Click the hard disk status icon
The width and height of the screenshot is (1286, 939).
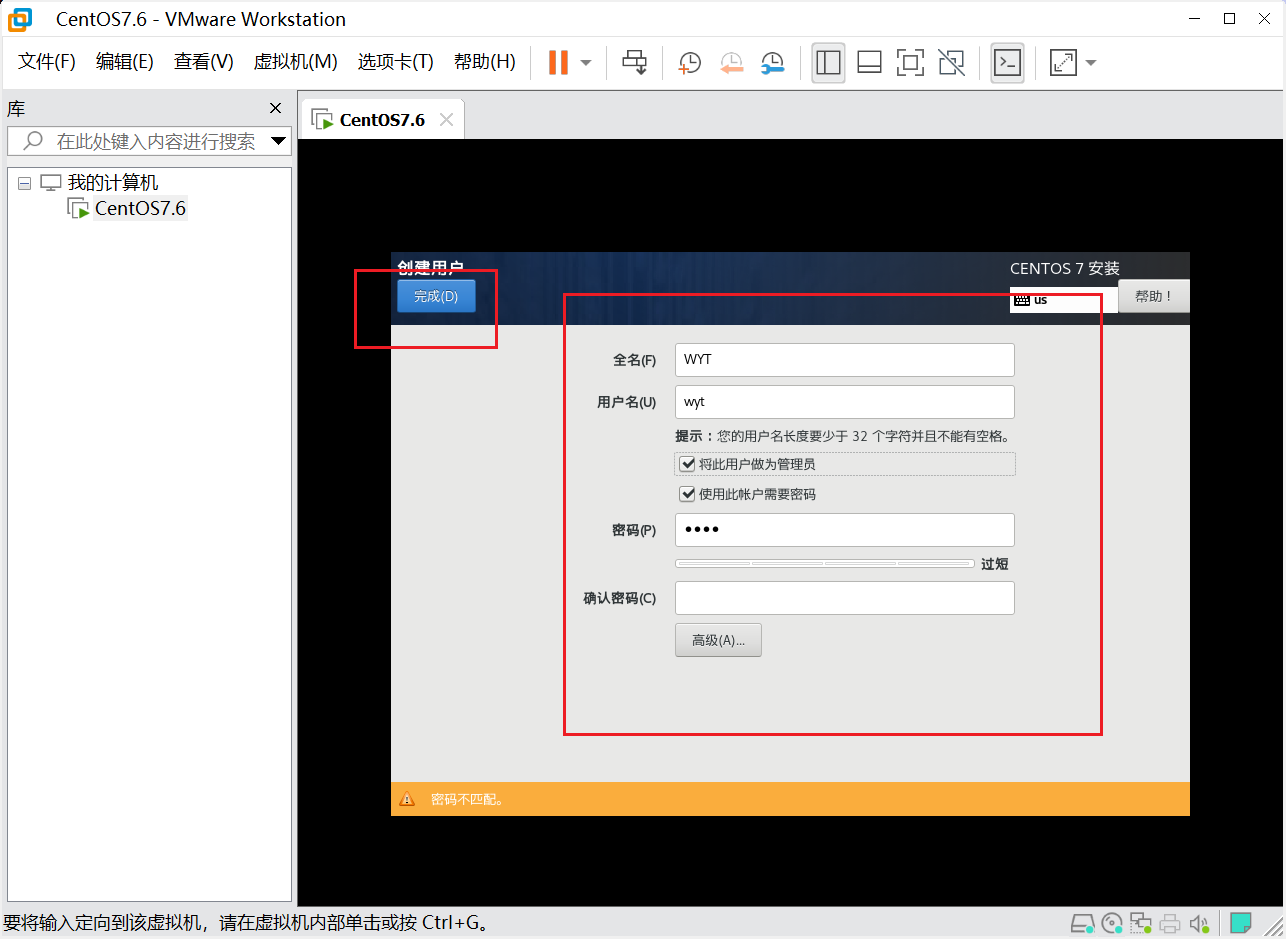tap(1082, 922)
